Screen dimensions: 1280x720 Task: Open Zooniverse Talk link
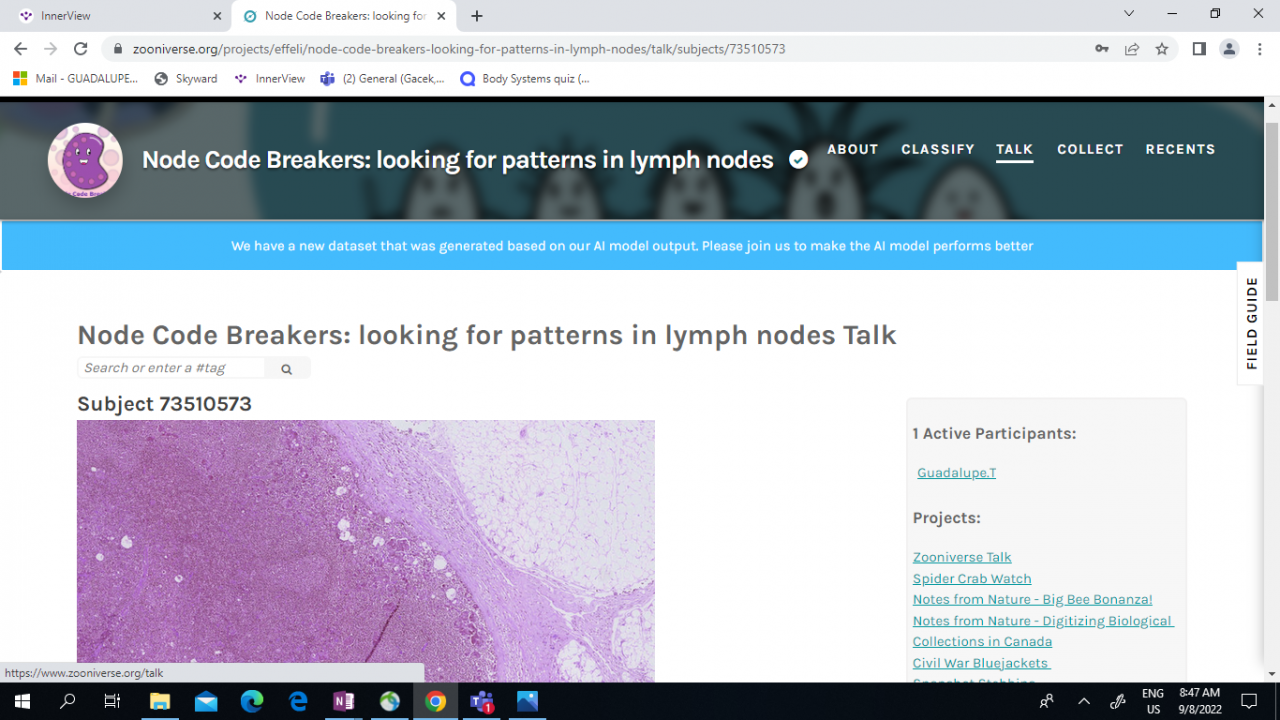click(x=962, y=557)
